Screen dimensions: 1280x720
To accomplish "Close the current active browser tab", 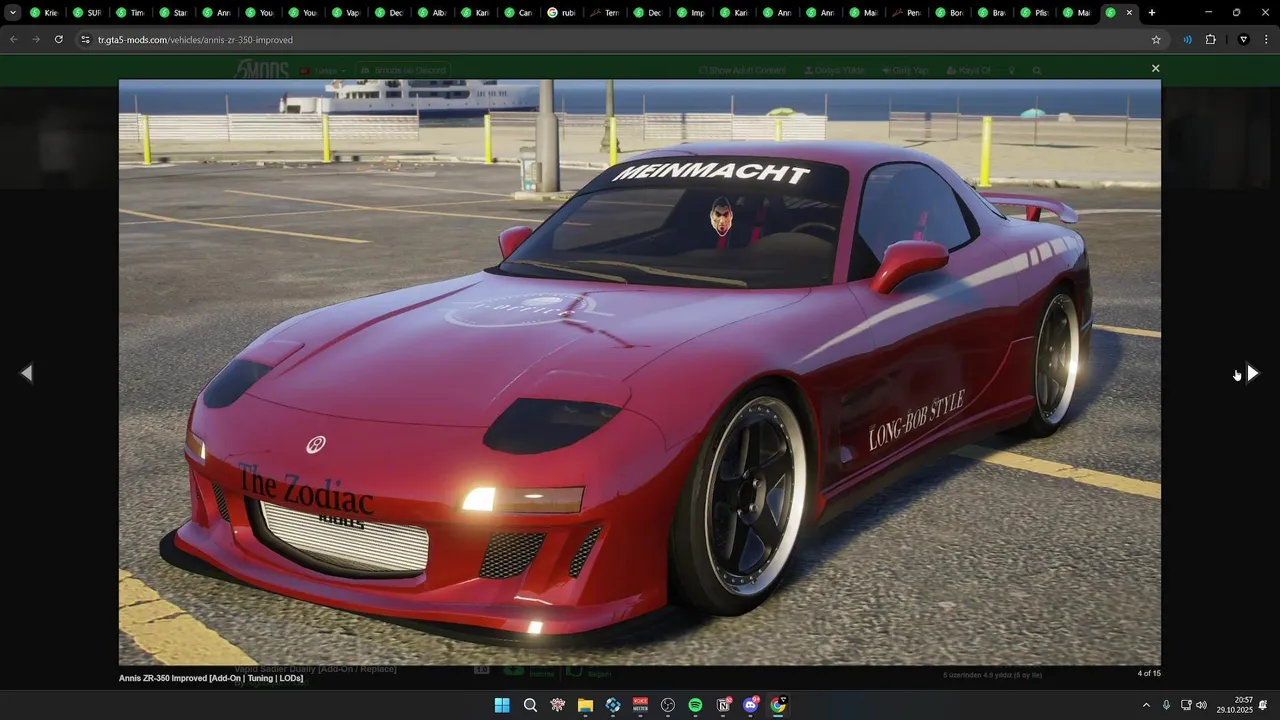I will tap(1129, 13).
